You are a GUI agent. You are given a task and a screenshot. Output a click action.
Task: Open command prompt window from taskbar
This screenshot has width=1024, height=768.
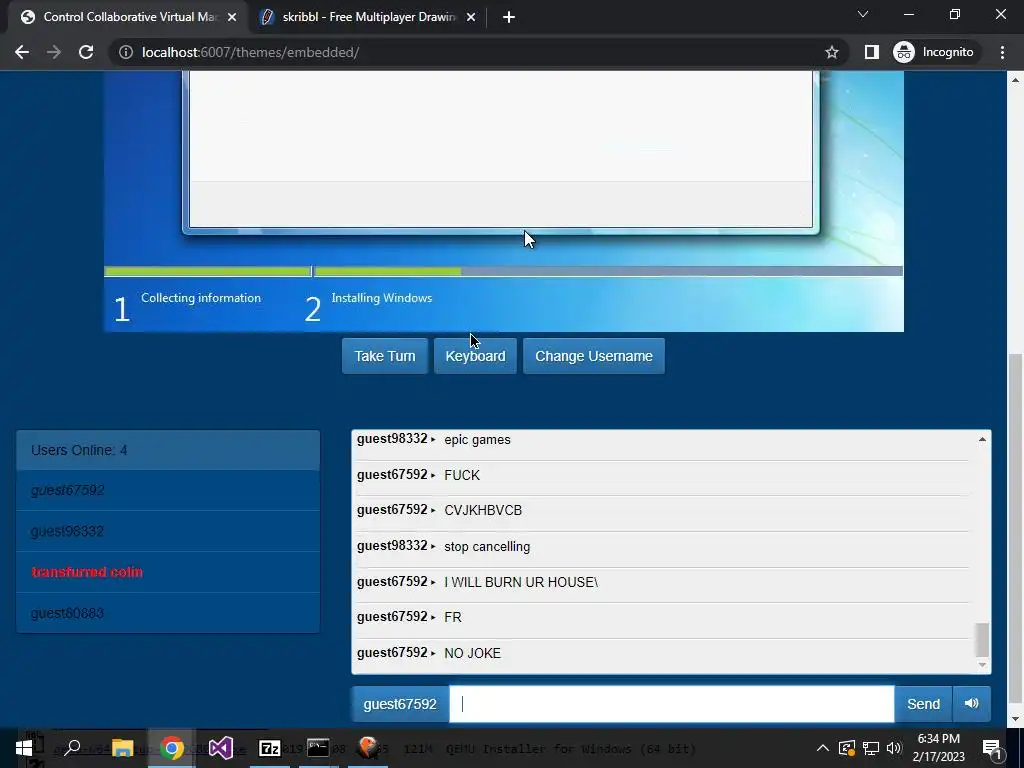coord(319,748)
